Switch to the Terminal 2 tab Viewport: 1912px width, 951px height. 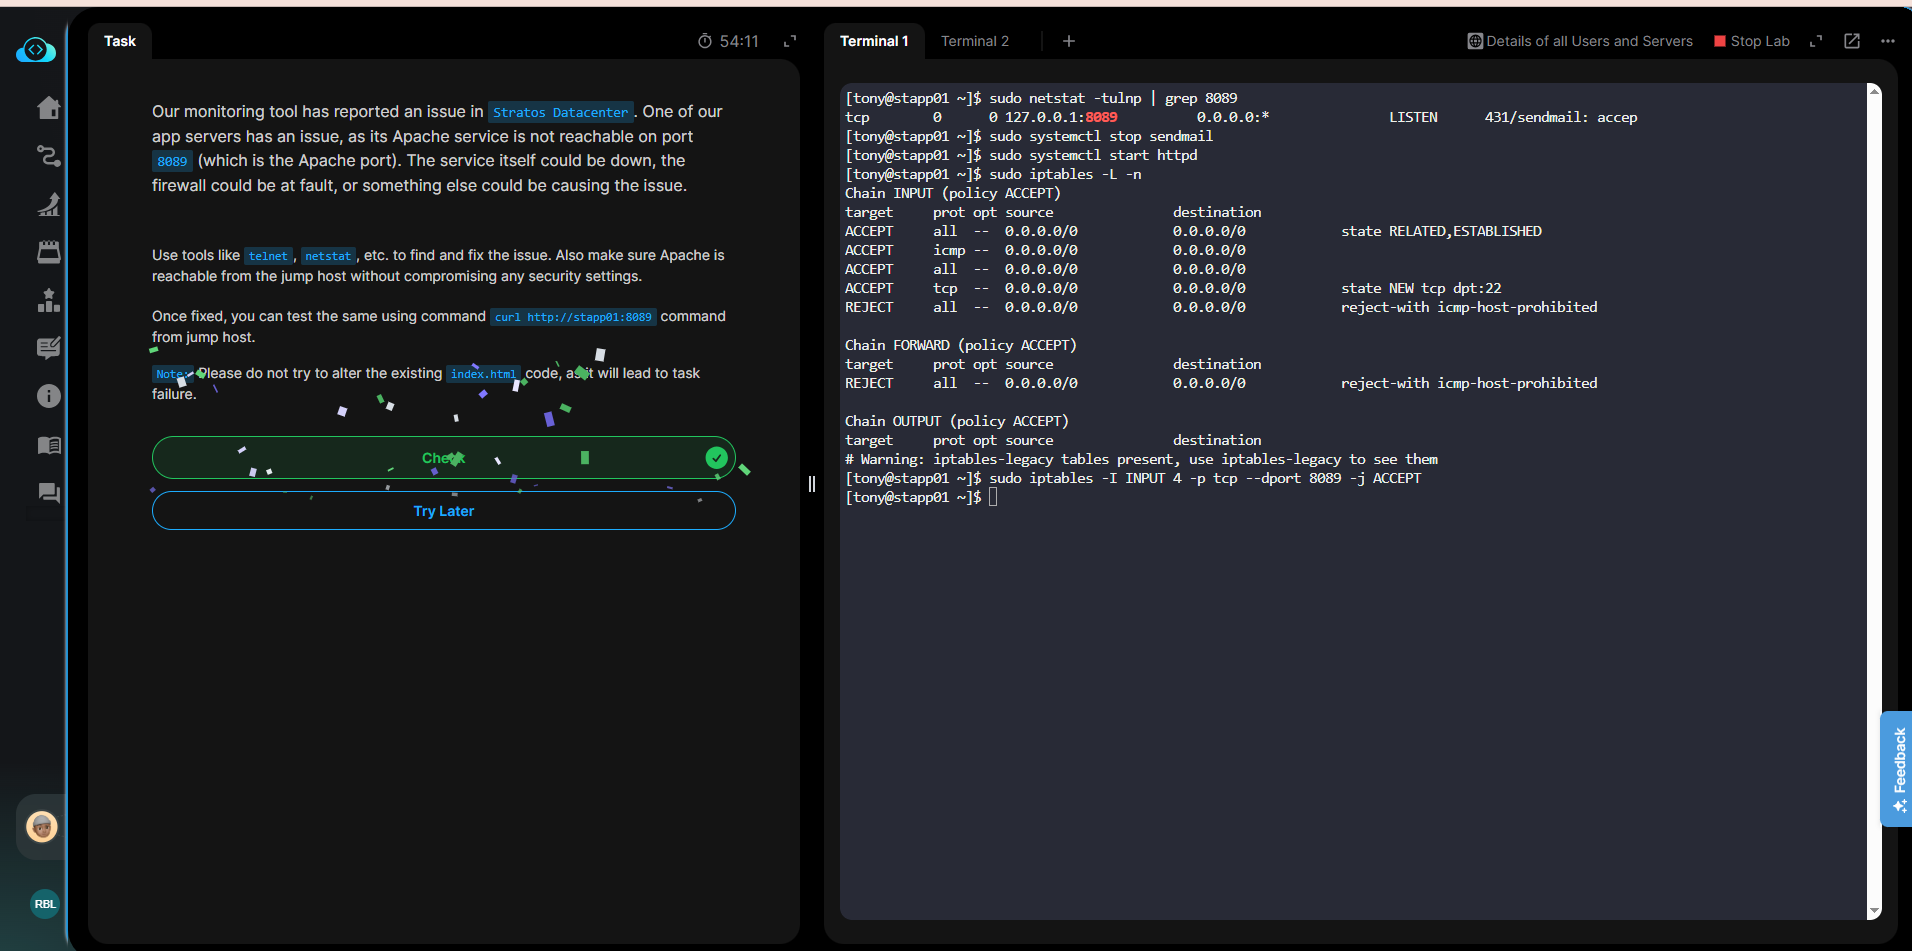tap(974, 41)
